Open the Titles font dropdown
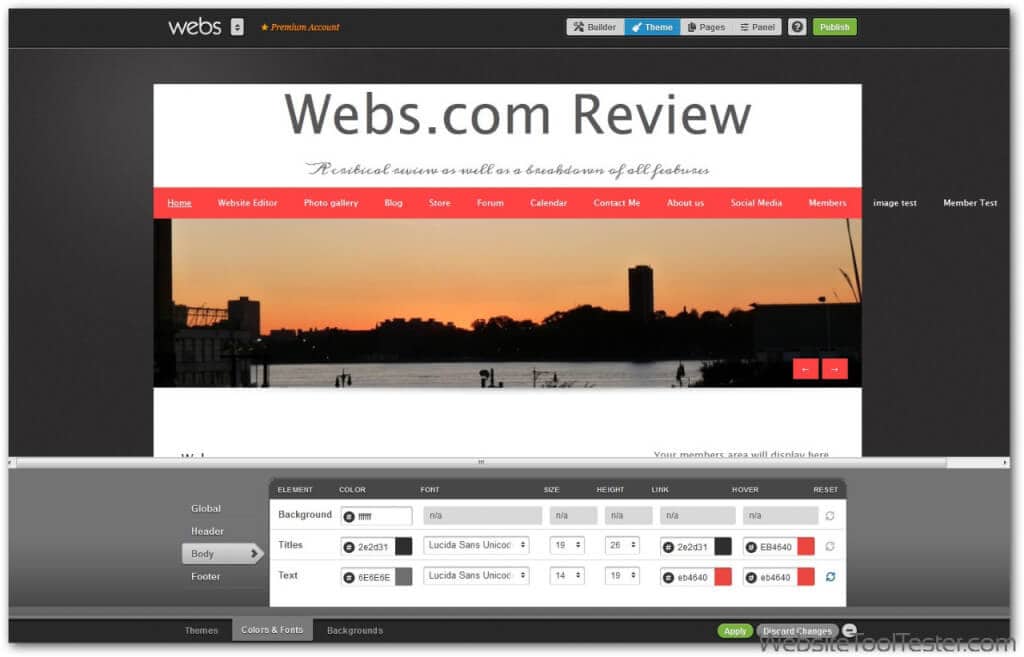The height and width of the screenshot is (657, 1024). pos(476,545)
